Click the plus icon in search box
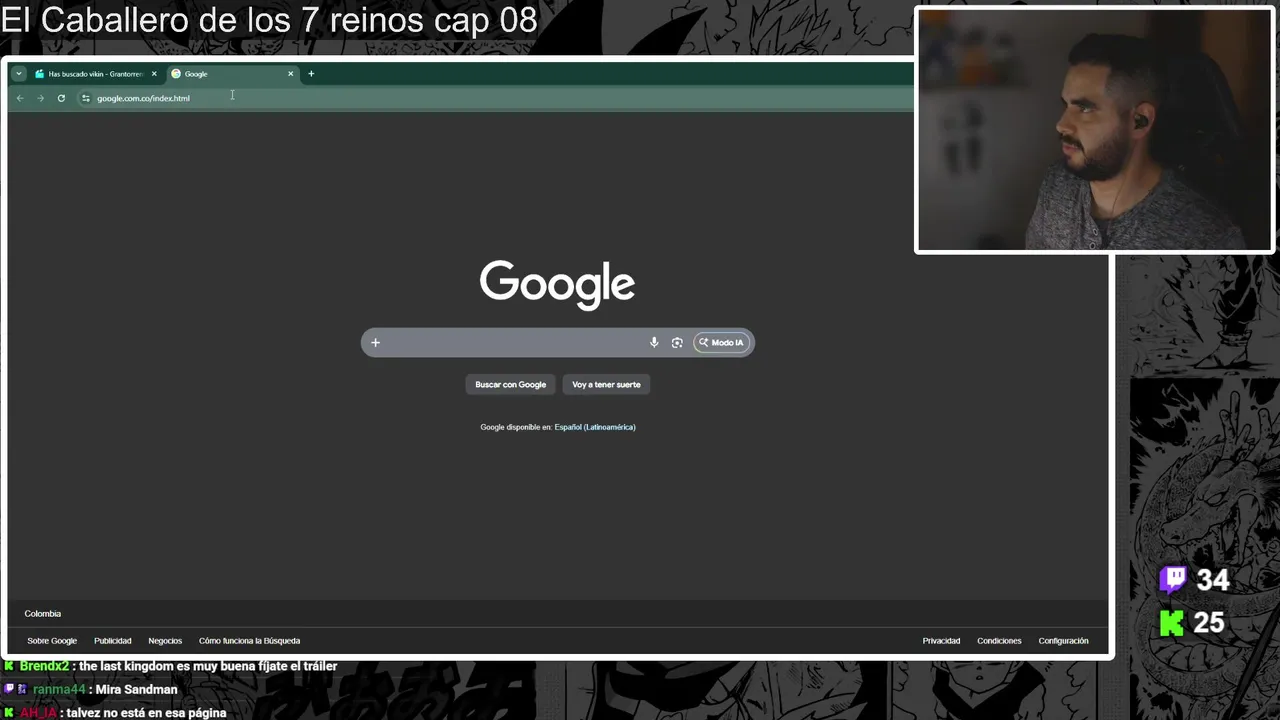Viewport: 1280px width, 720px height. pyautogui.click(x=375, y=343)
